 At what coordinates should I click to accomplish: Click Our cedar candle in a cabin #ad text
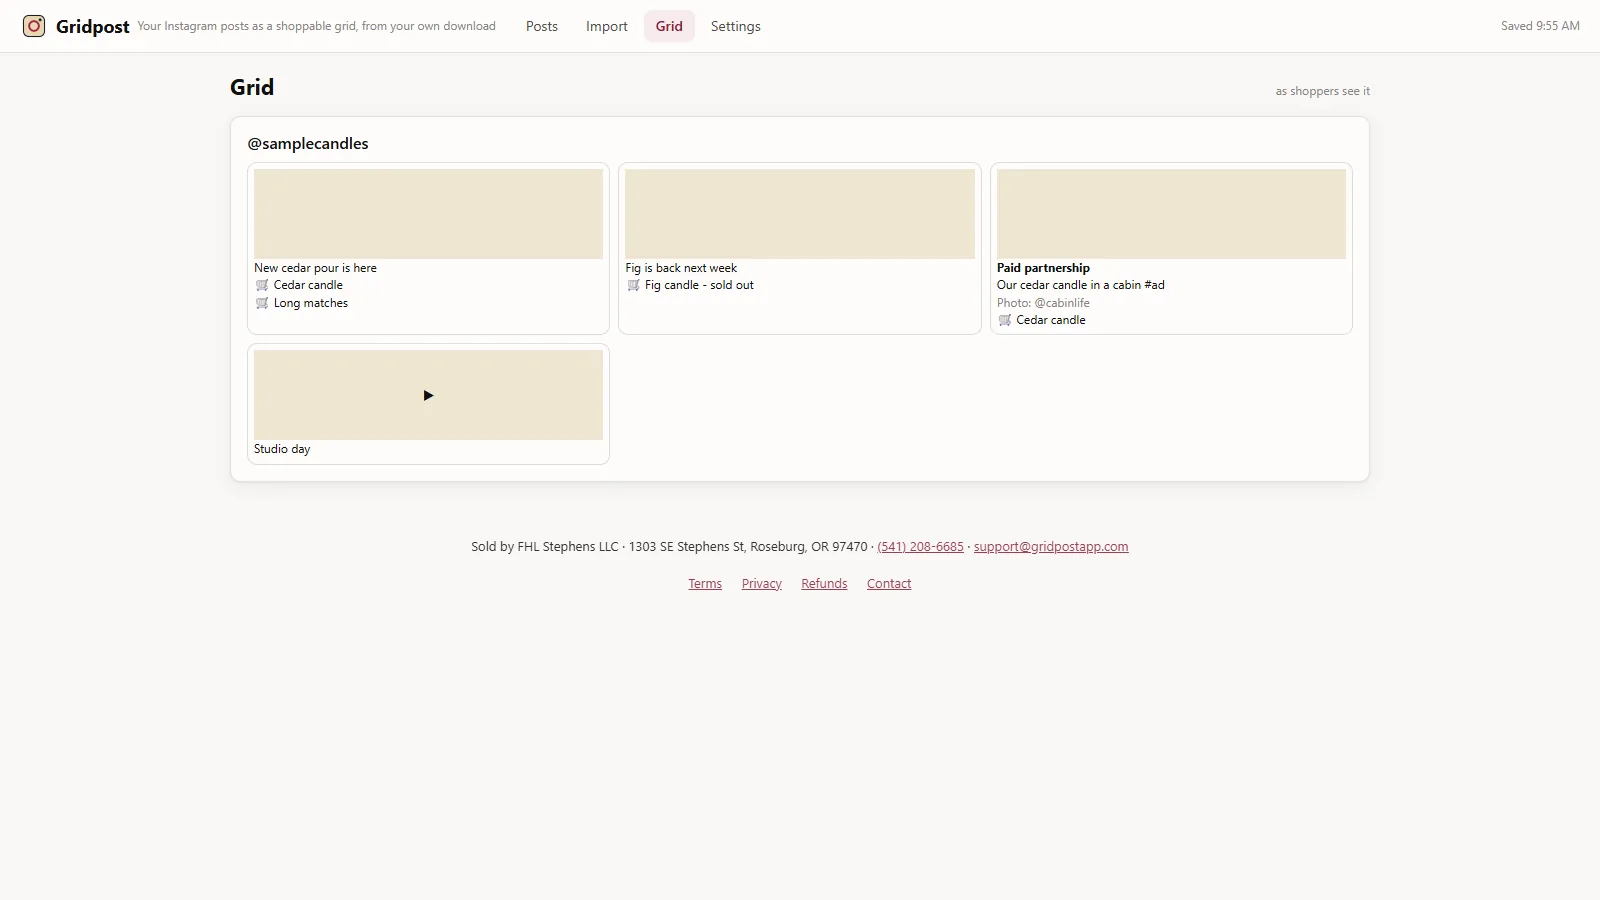click(x=1081, y=285)
